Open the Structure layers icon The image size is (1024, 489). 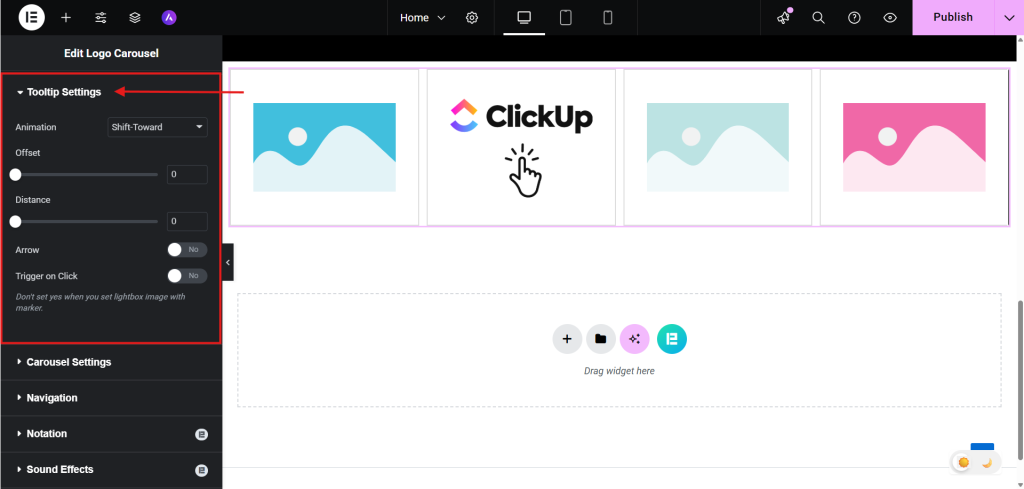(135, 18)
